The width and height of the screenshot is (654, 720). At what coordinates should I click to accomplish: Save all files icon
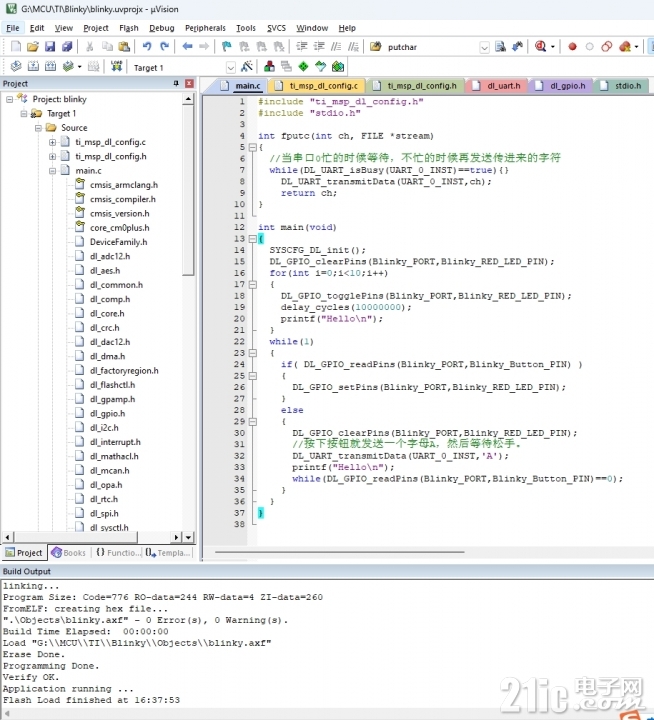coord(67,46)
